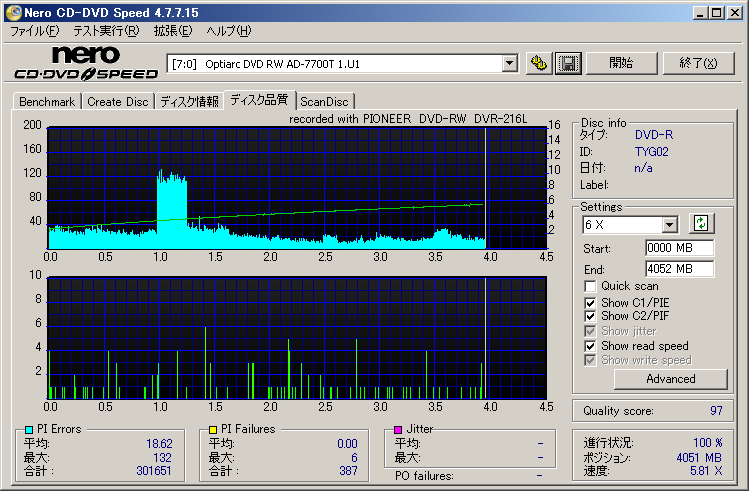The width and height of the screenshot is (749, 491).
Task: Open the ヘルプ(H) menu
Action: (x=228, y=31)
